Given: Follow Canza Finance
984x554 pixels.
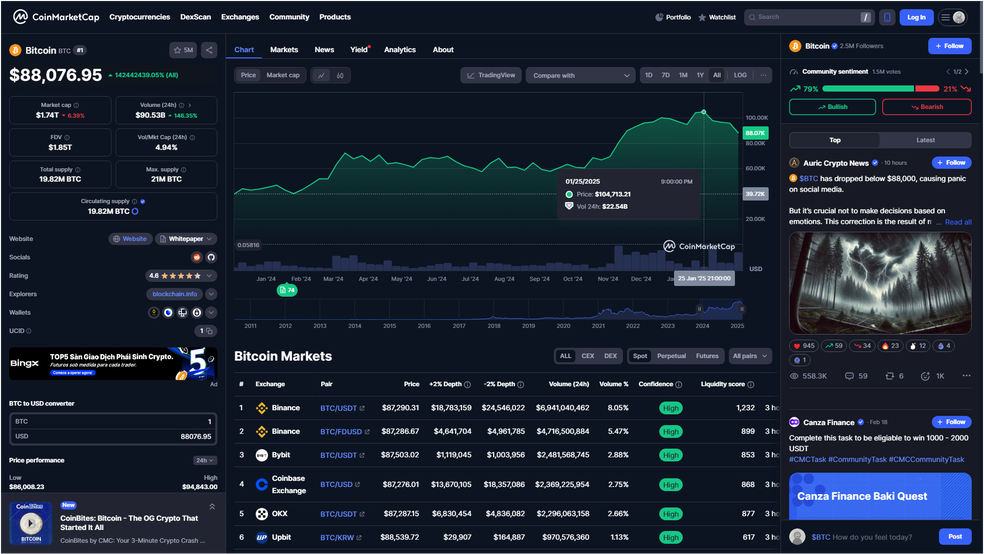Looking at the screenshot, I should [952, 422].
